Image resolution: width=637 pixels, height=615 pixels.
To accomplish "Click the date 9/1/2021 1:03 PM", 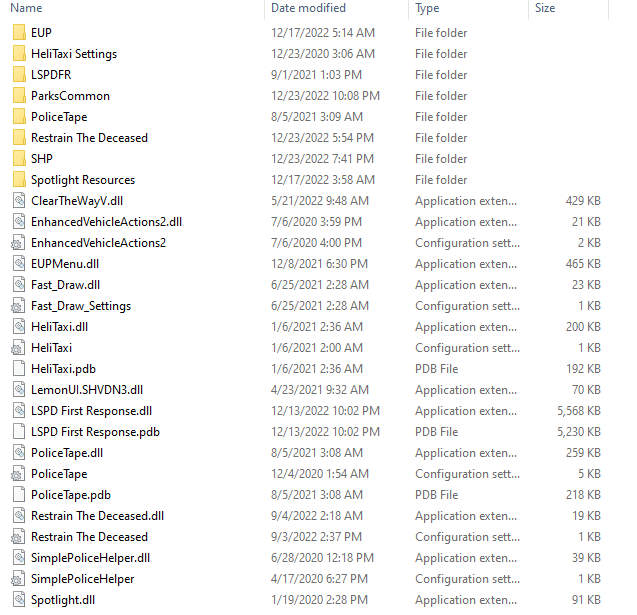I will pyautogui.click(x=316, y=75).
